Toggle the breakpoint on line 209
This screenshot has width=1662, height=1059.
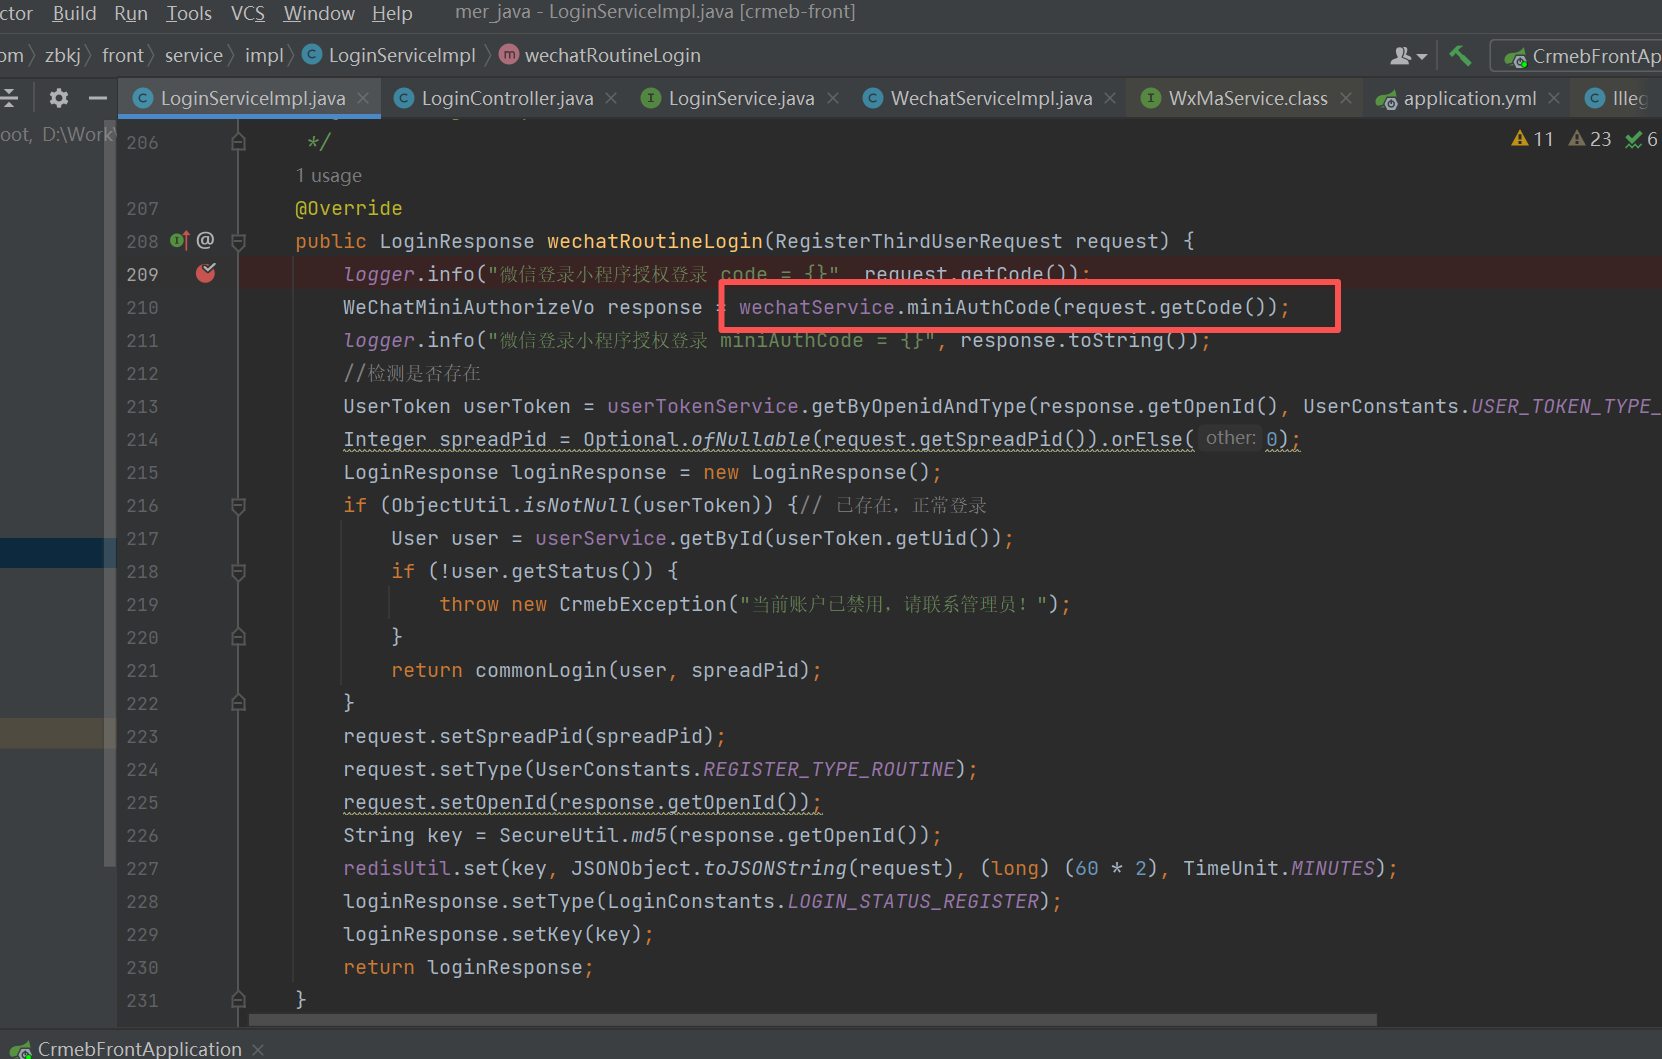206,273
